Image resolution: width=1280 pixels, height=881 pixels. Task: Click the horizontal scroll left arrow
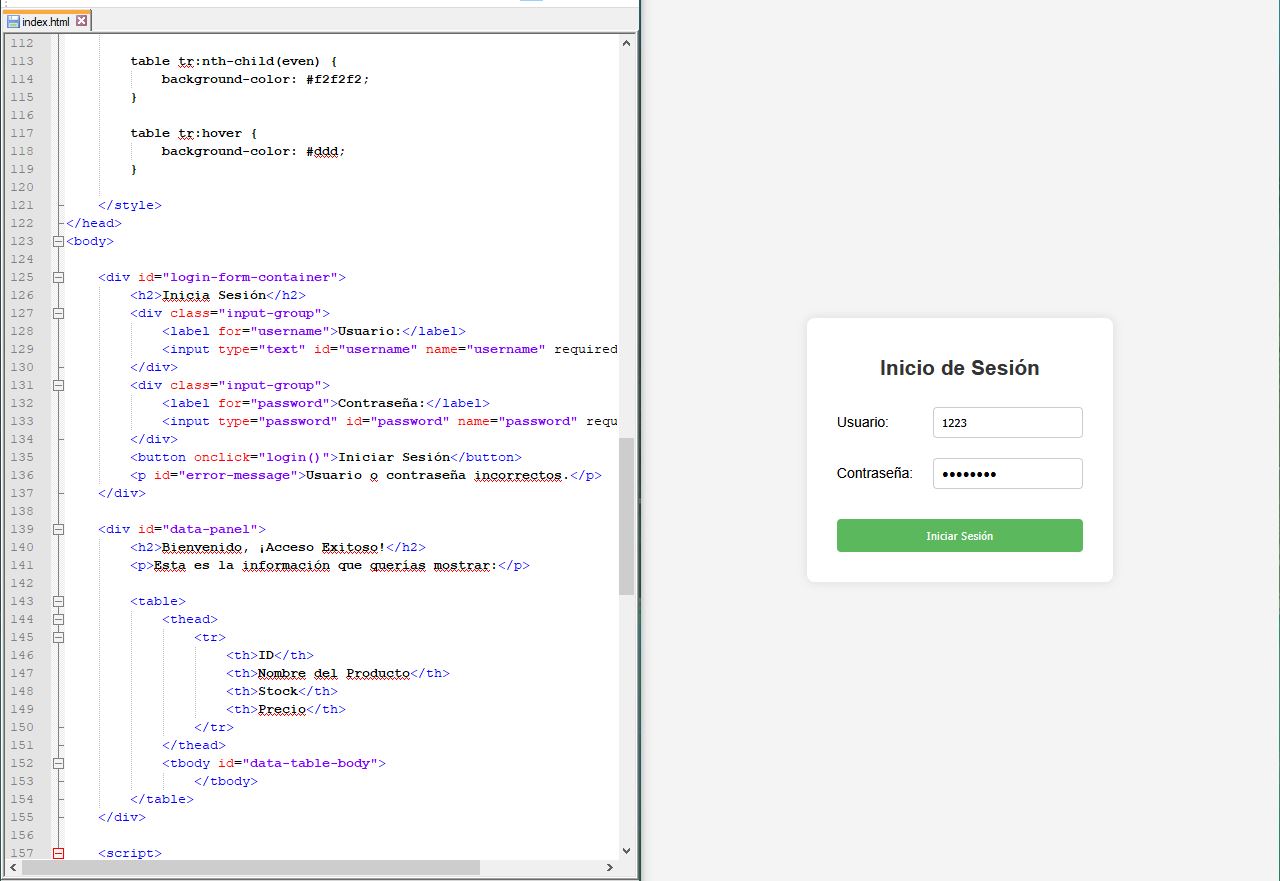[x=13, y=867]
